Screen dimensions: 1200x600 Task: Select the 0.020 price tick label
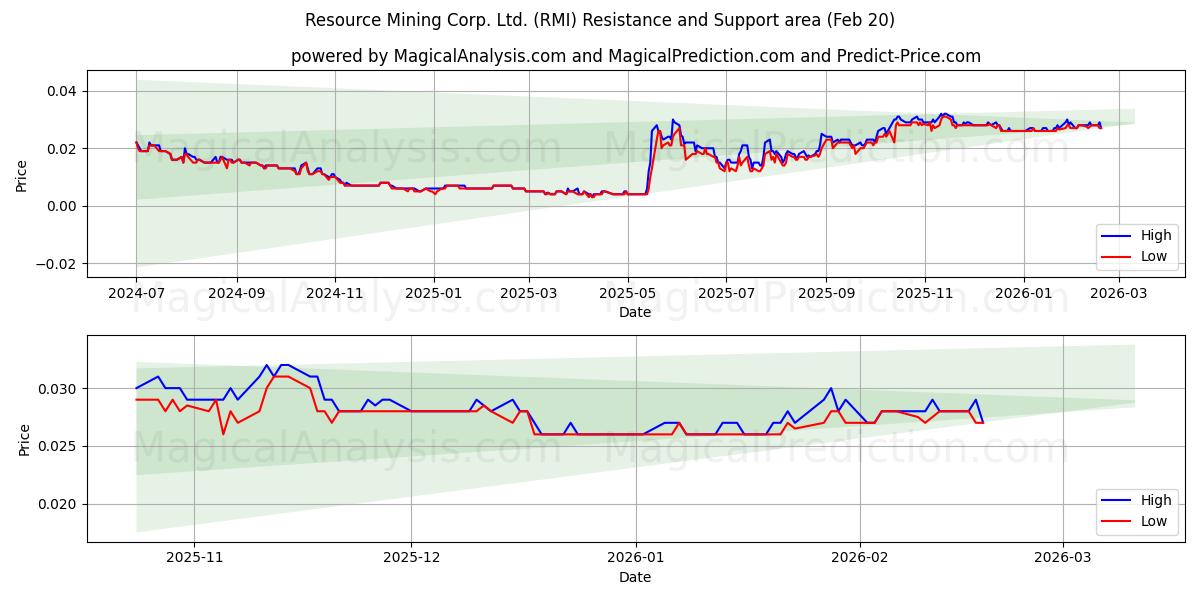59,504
